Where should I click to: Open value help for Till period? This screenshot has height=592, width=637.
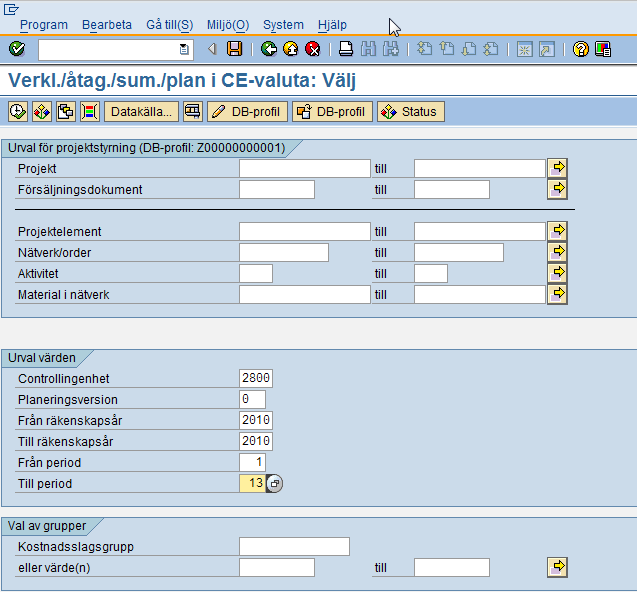pyautogui.click(x=275, y=484)
